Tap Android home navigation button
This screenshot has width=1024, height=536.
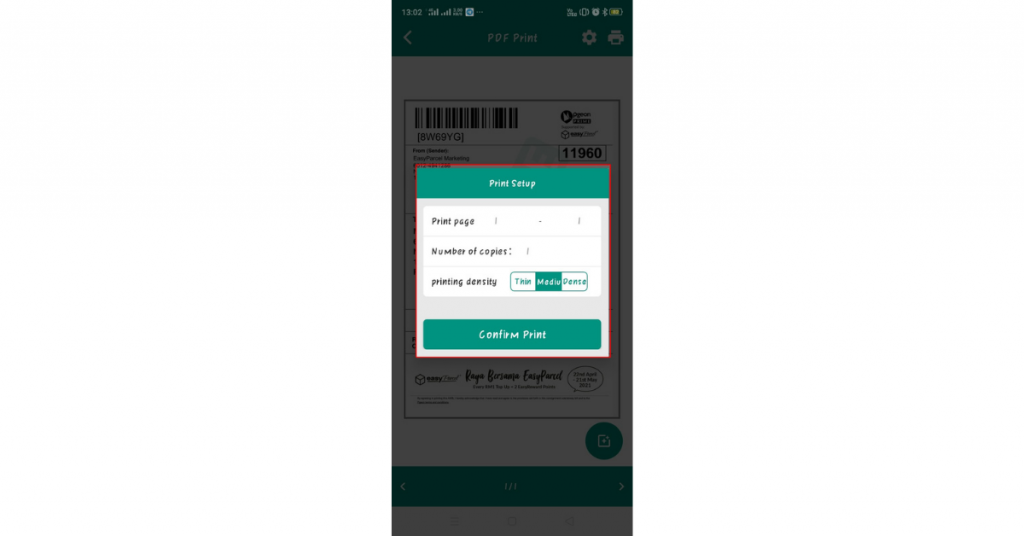point(512,522)
